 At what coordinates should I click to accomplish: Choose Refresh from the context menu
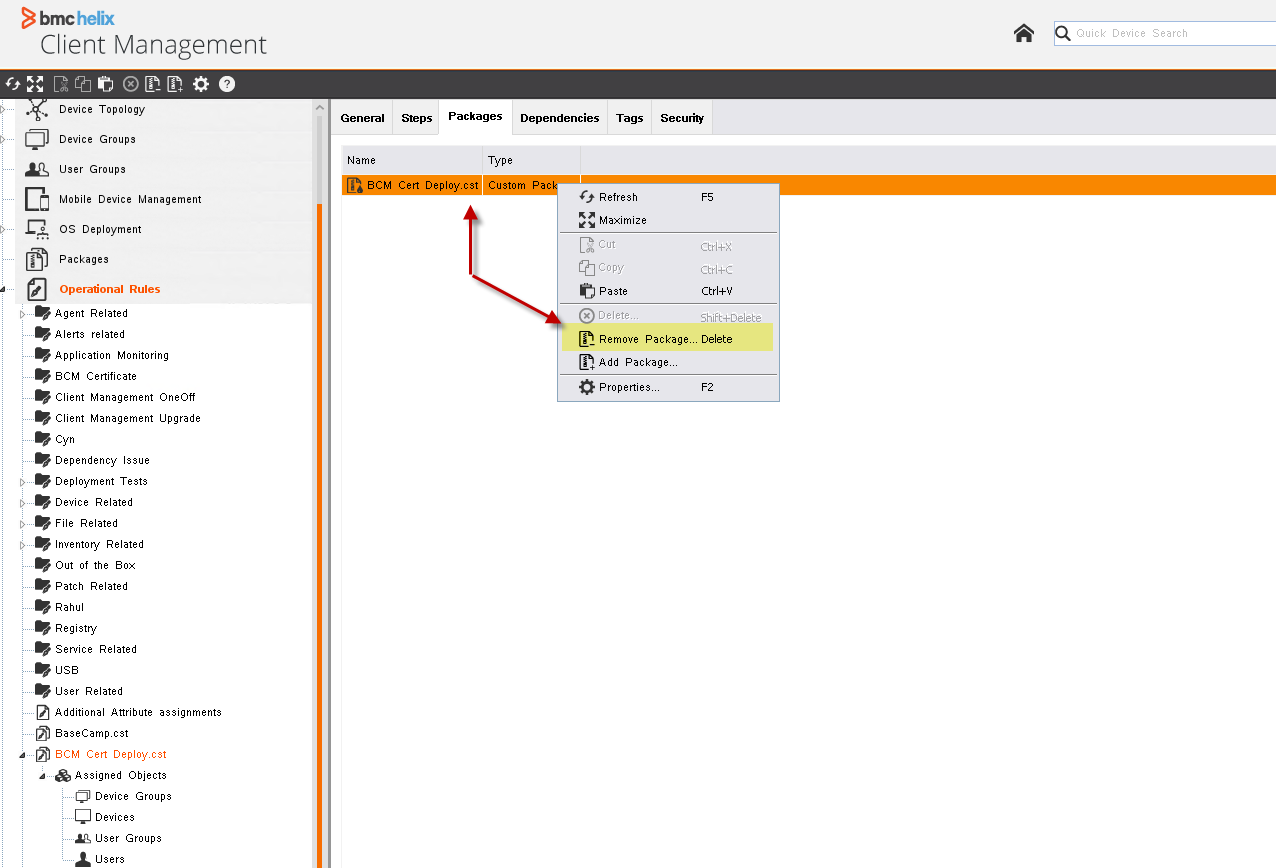point(668,197)
